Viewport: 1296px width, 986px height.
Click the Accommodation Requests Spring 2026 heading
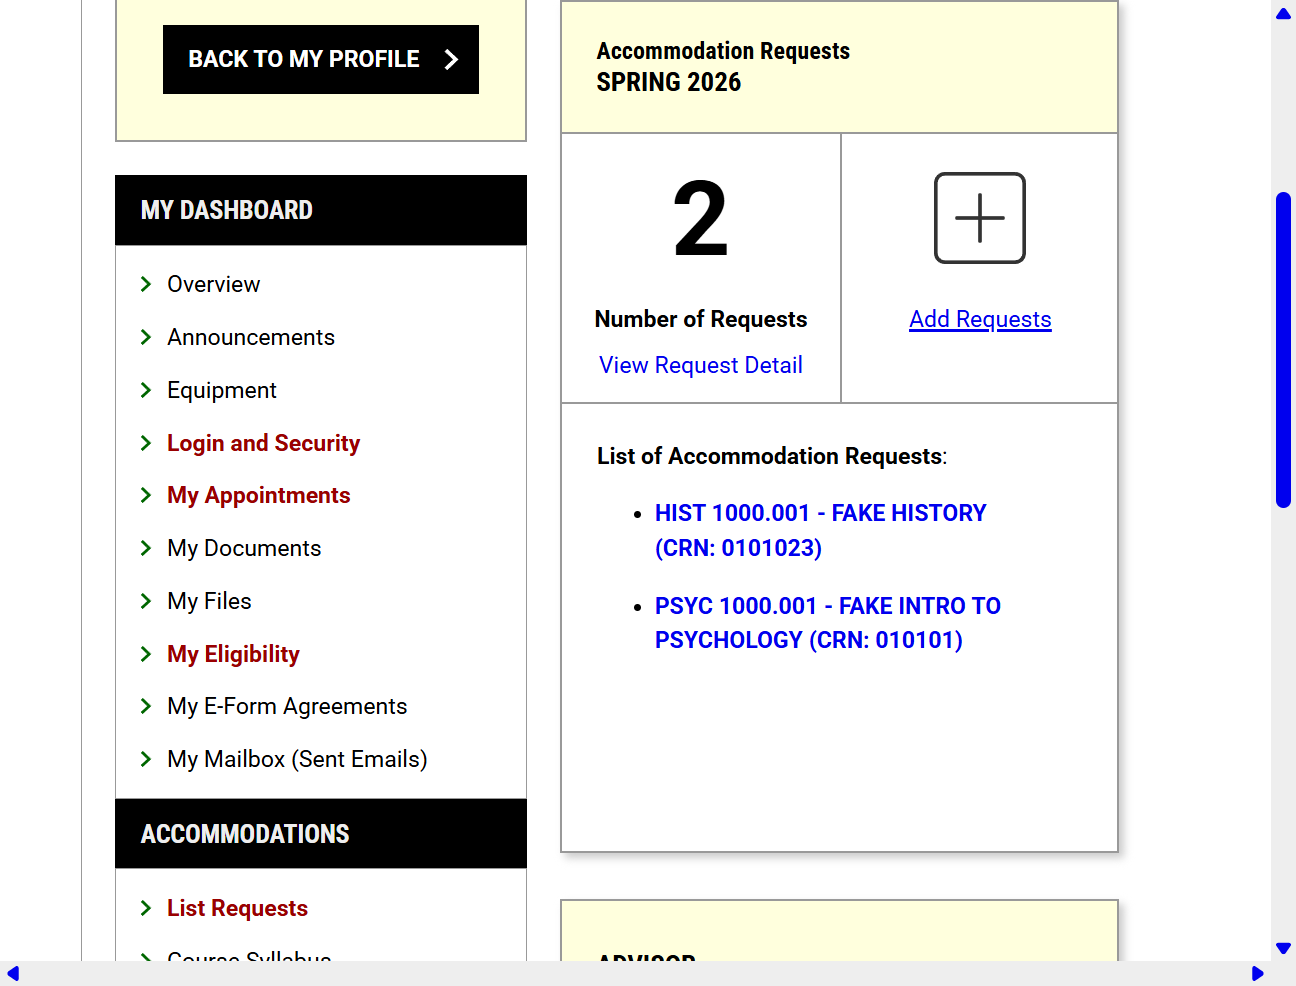click(x=723, y=66)
